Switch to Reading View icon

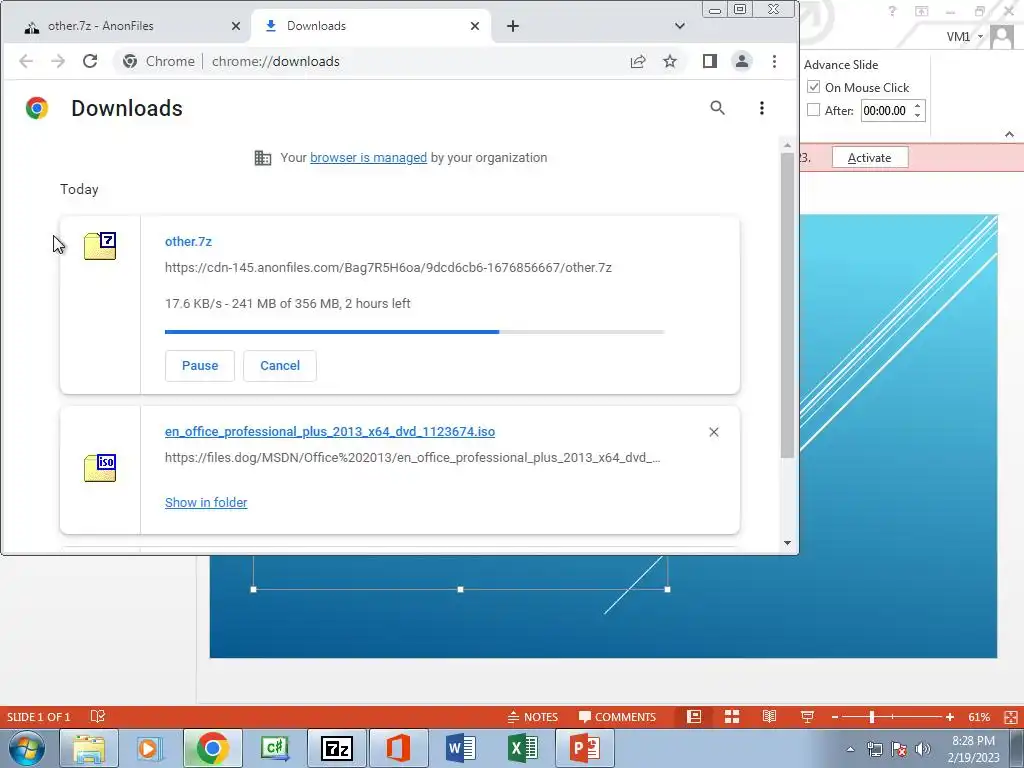tap(770, 717)
